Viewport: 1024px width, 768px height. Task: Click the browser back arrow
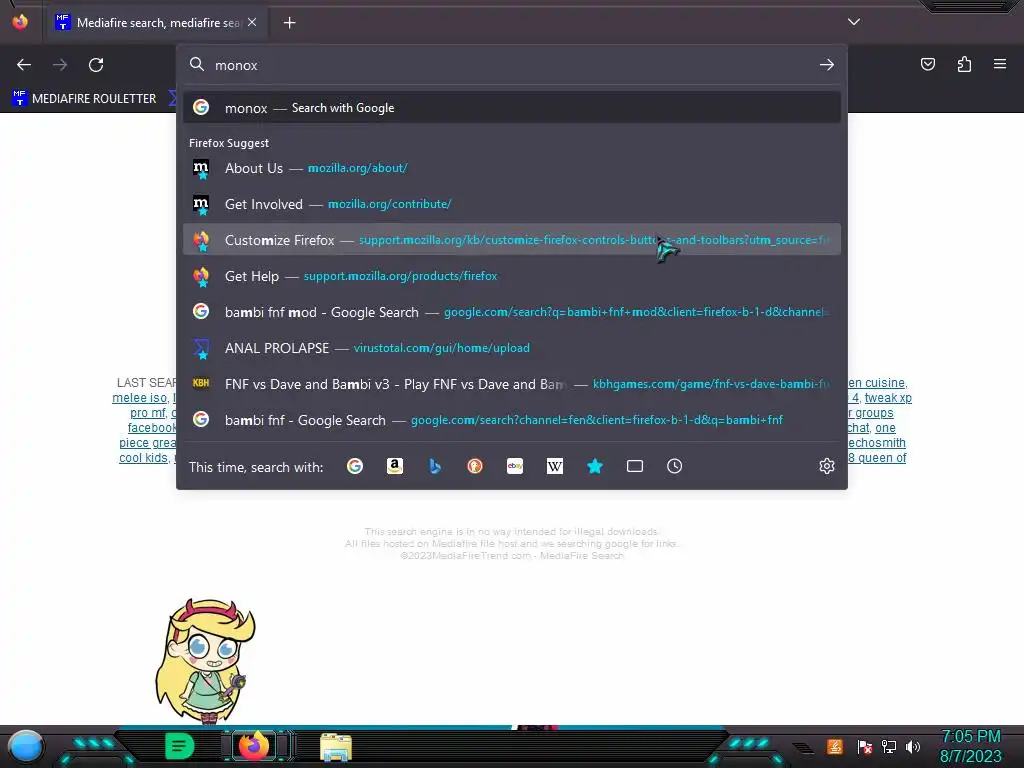[24, 65]
